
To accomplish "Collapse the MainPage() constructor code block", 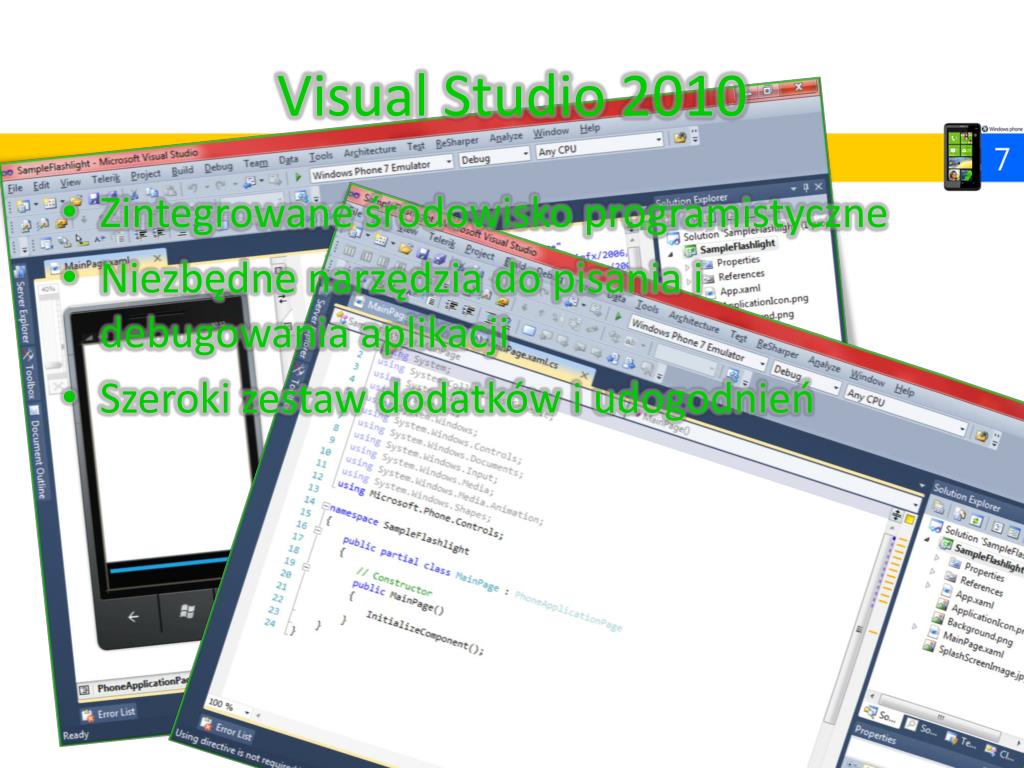I will [306, 568].
